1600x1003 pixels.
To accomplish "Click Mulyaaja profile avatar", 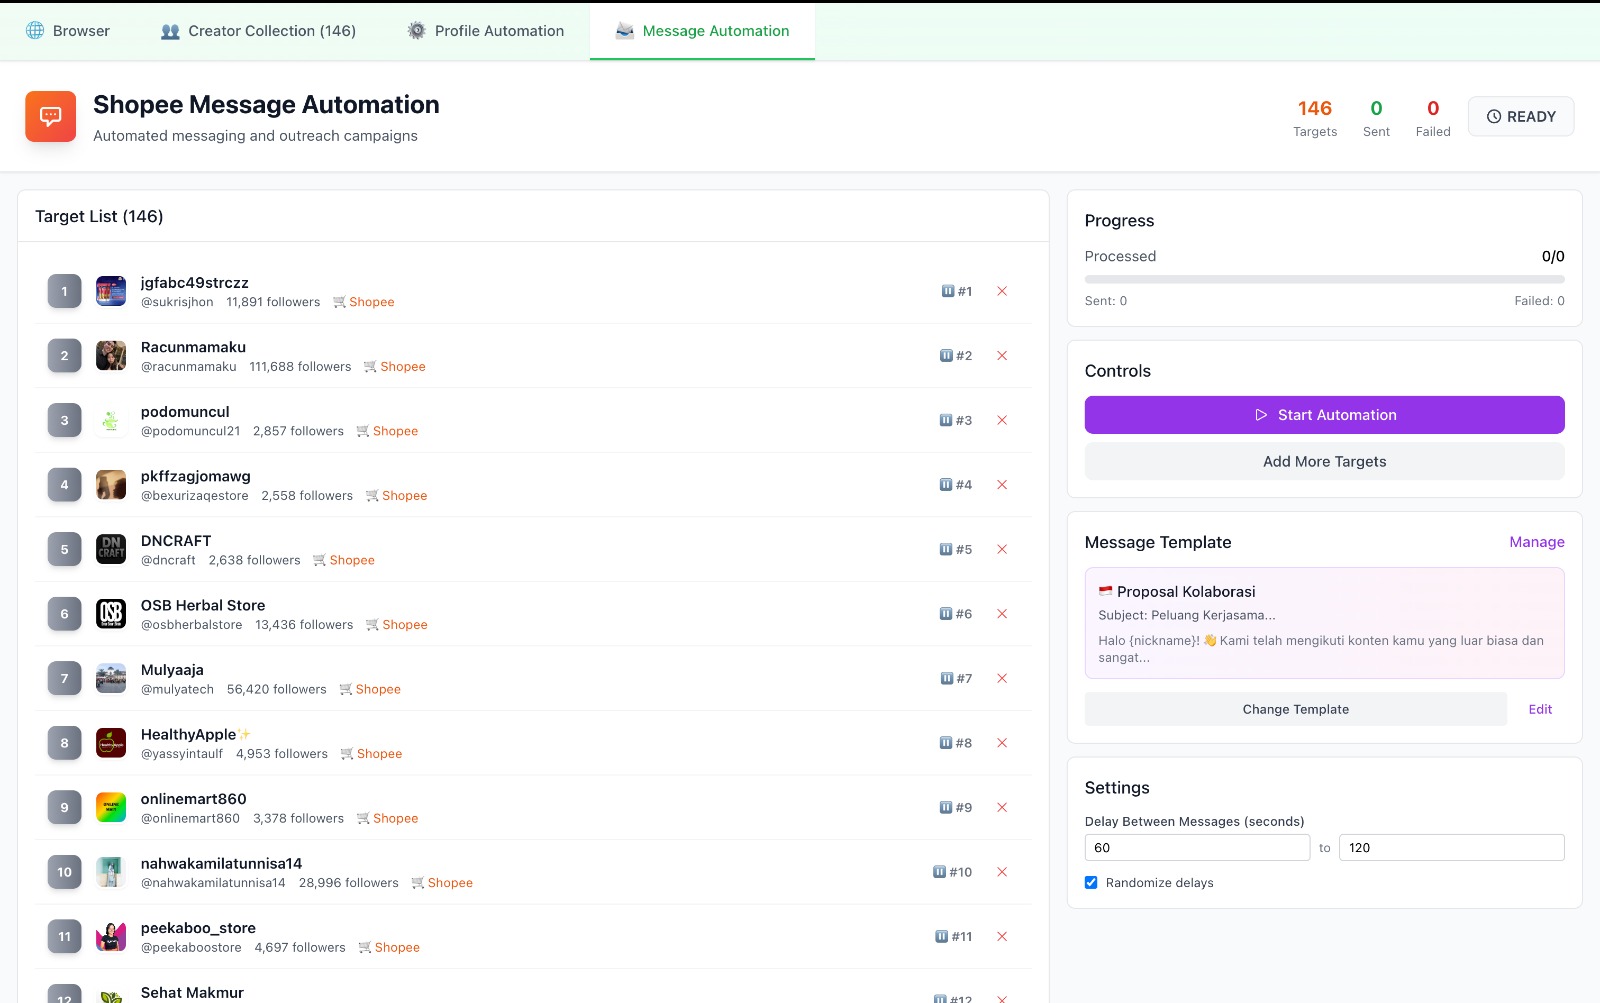I will coord(111,678).
